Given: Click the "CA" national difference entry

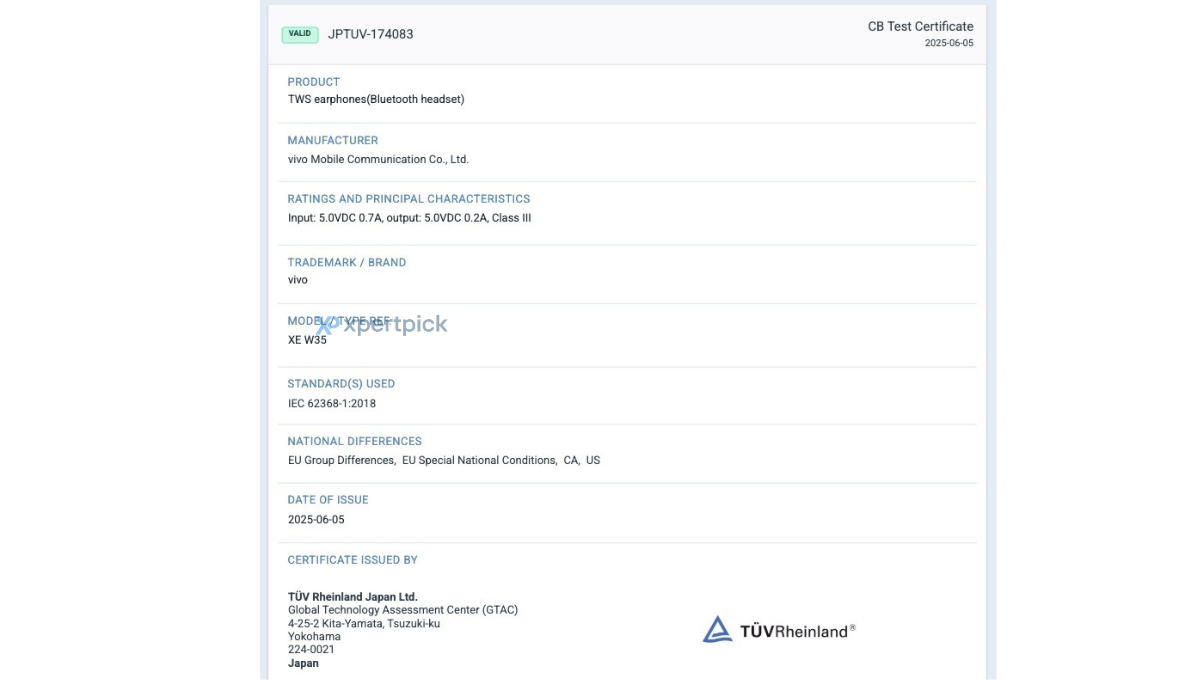Looking at the screenshot, I should [x=571, y=460].
